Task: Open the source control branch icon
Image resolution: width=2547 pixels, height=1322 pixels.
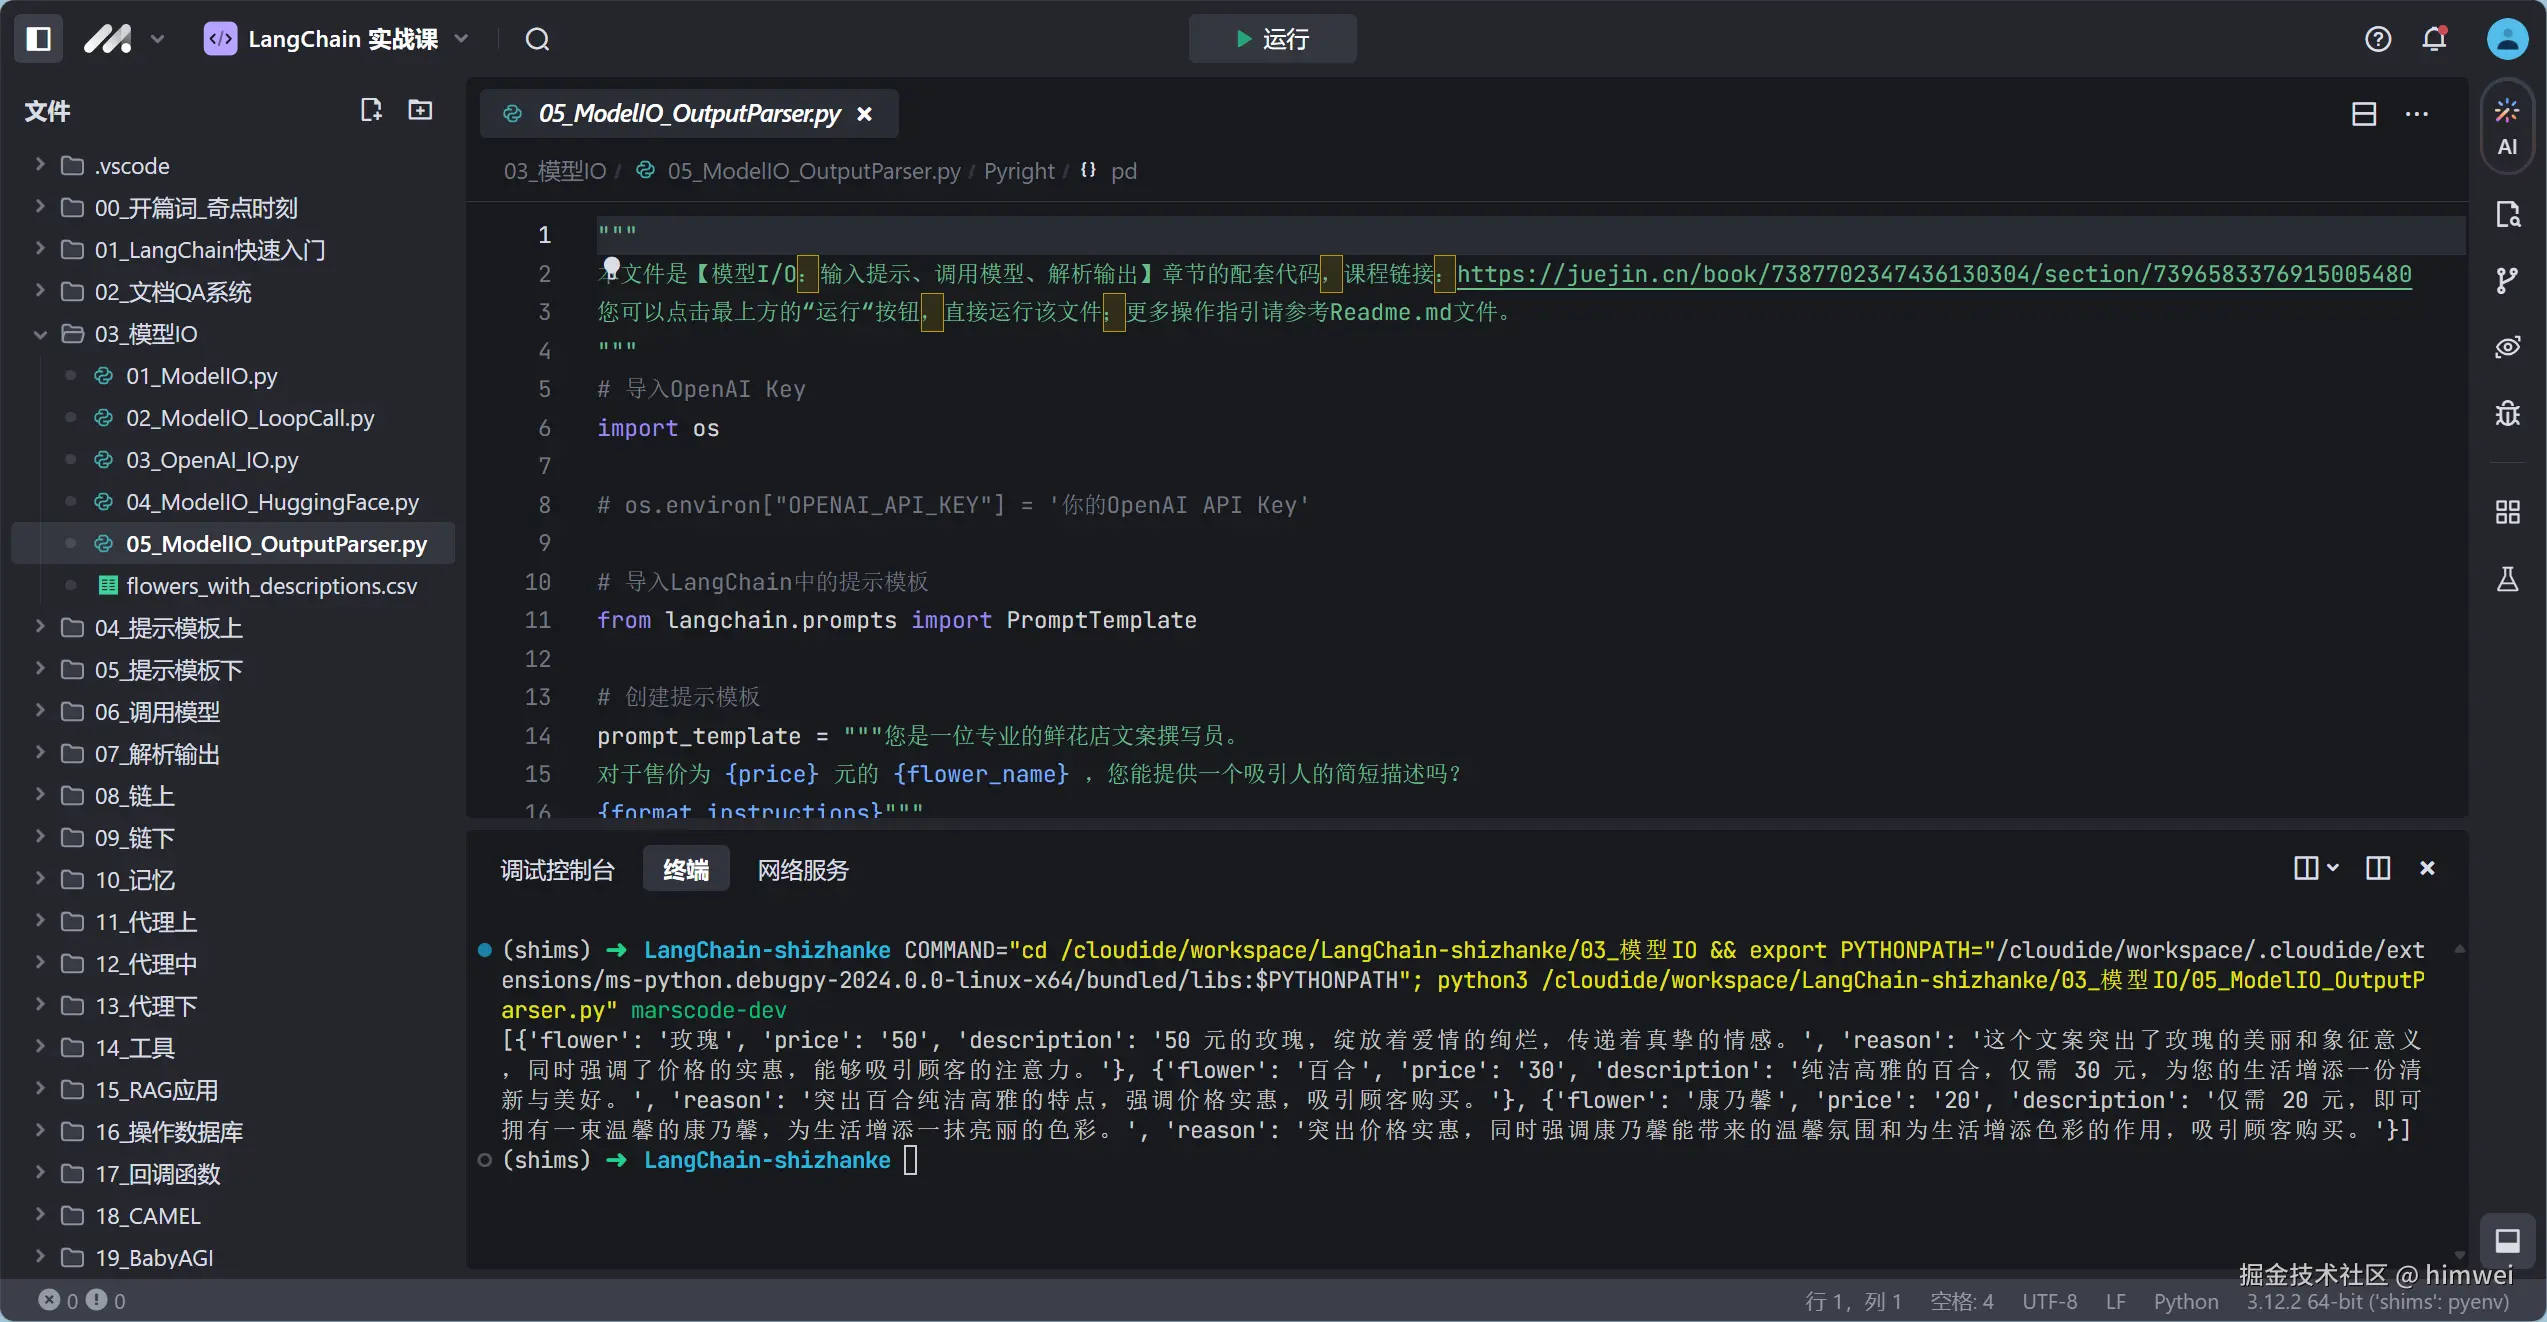Action: [x=2507, y=281]
